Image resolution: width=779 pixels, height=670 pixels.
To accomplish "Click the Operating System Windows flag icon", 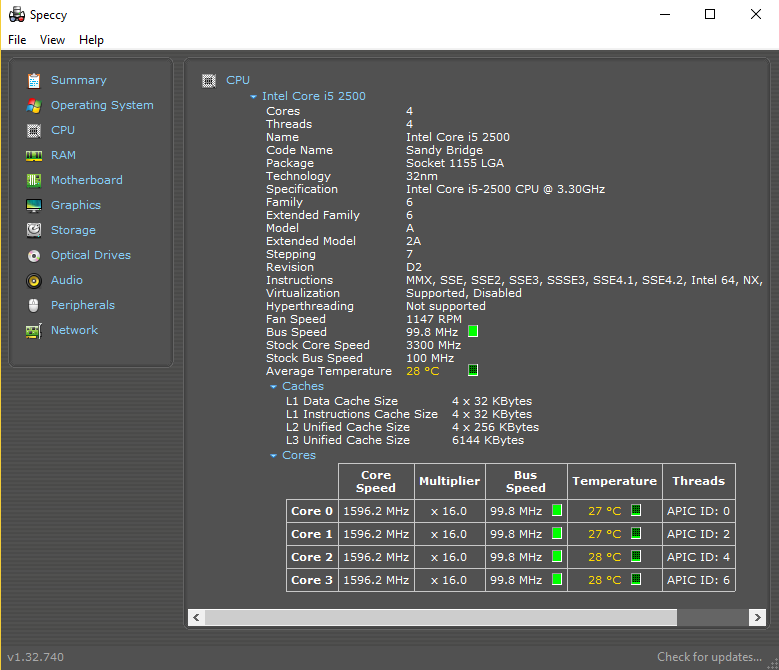I will click(x=34, y=105).
